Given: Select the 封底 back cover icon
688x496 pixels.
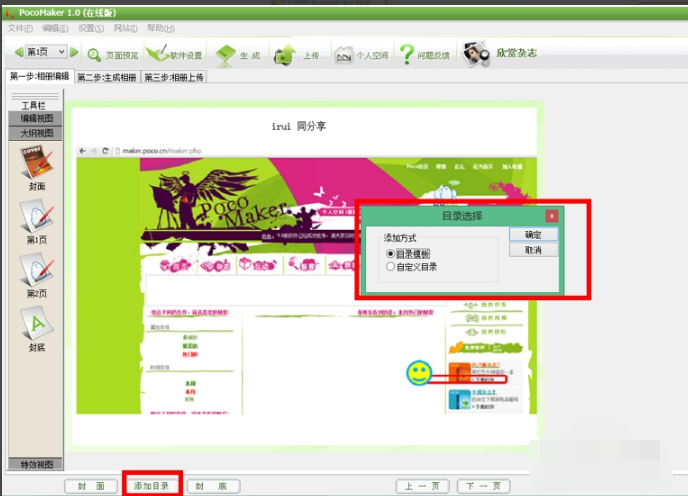Looking at the screenshot, I should (x=36, y=323).
